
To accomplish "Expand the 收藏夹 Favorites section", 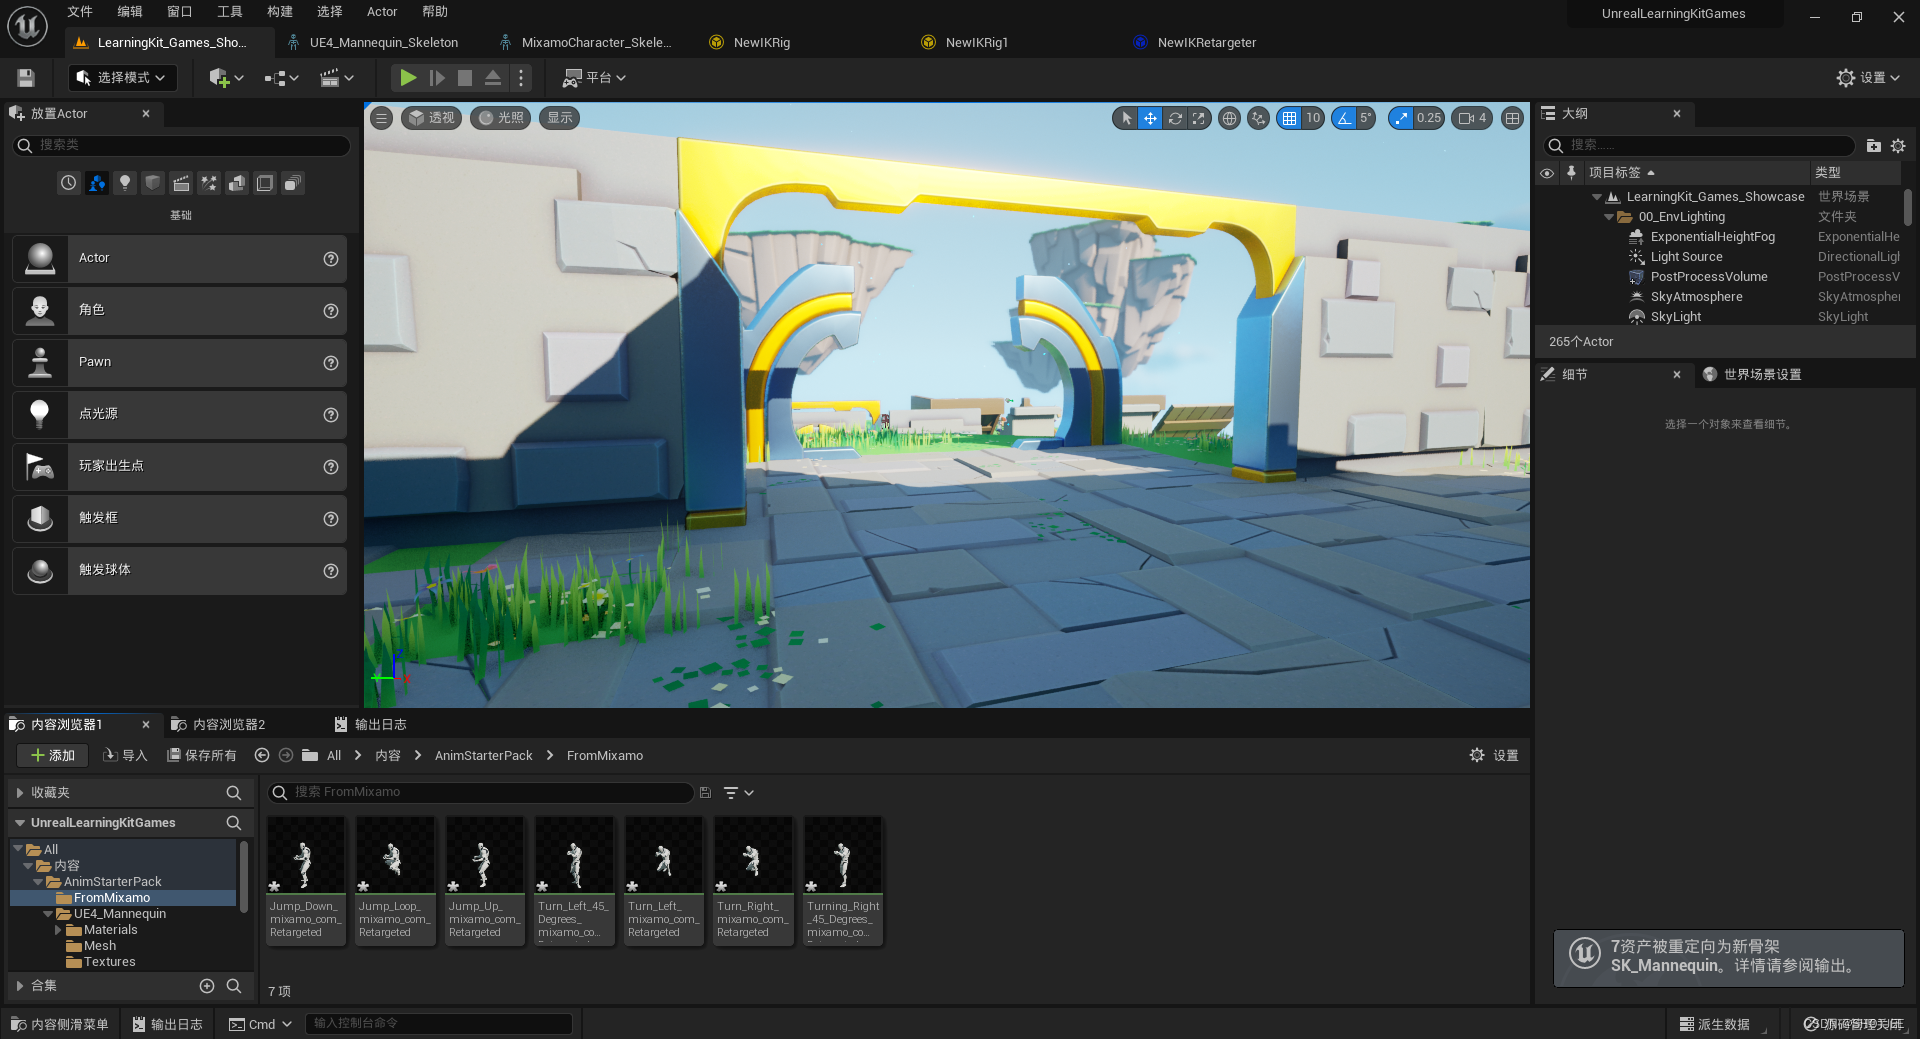I will coord(20,793).
